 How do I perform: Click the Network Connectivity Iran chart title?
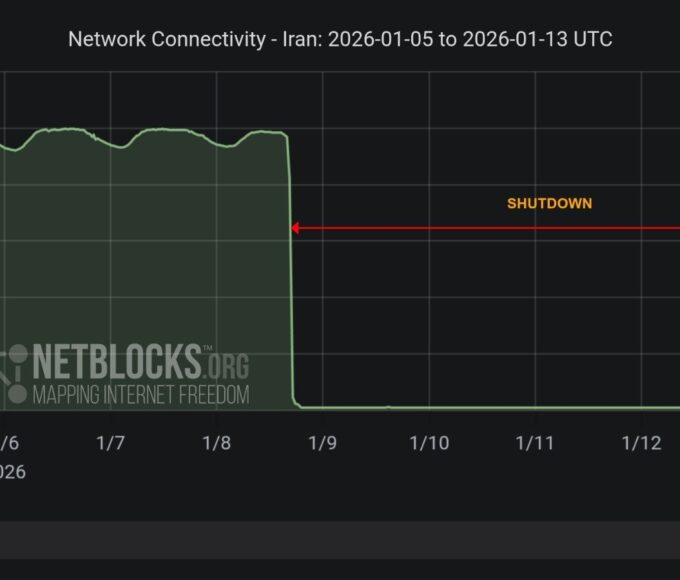(340, 39)
